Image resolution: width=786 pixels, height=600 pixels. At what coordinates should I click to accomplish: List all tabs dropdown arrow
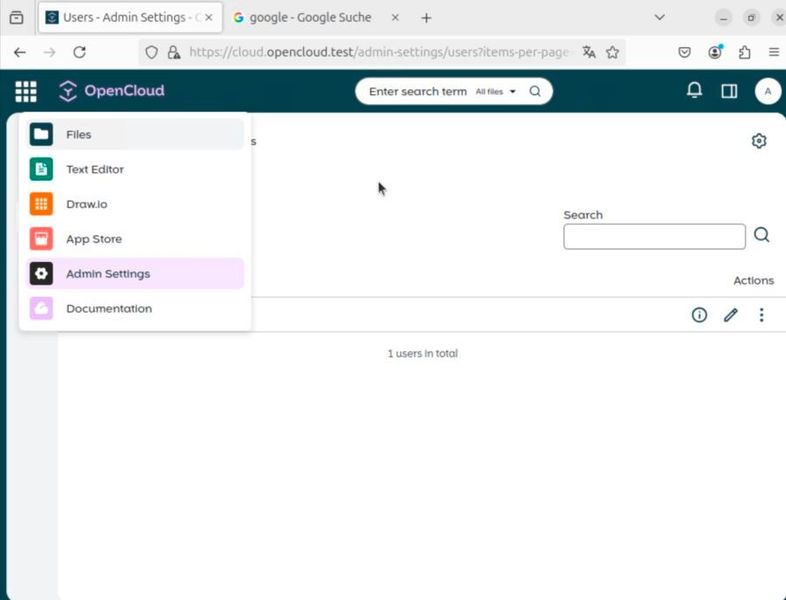point(660,18)
